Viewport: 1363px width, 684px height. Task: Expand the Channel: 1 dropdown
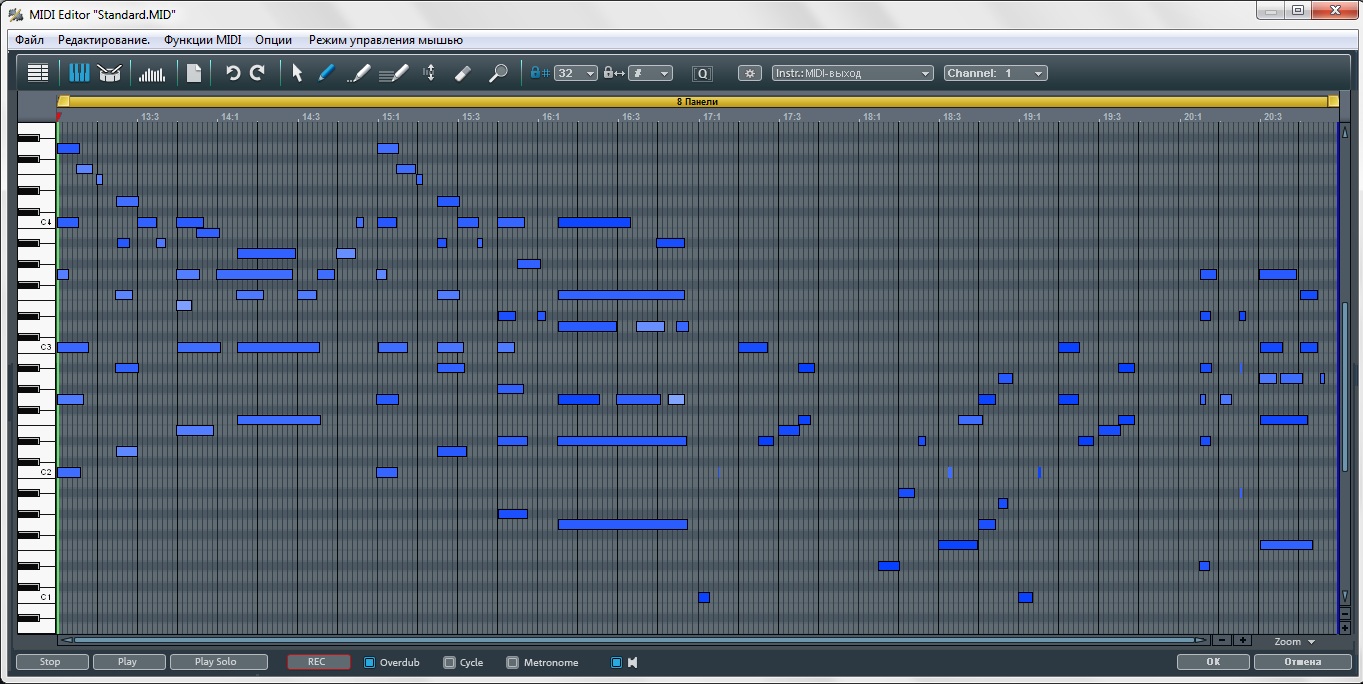(995, 73)
